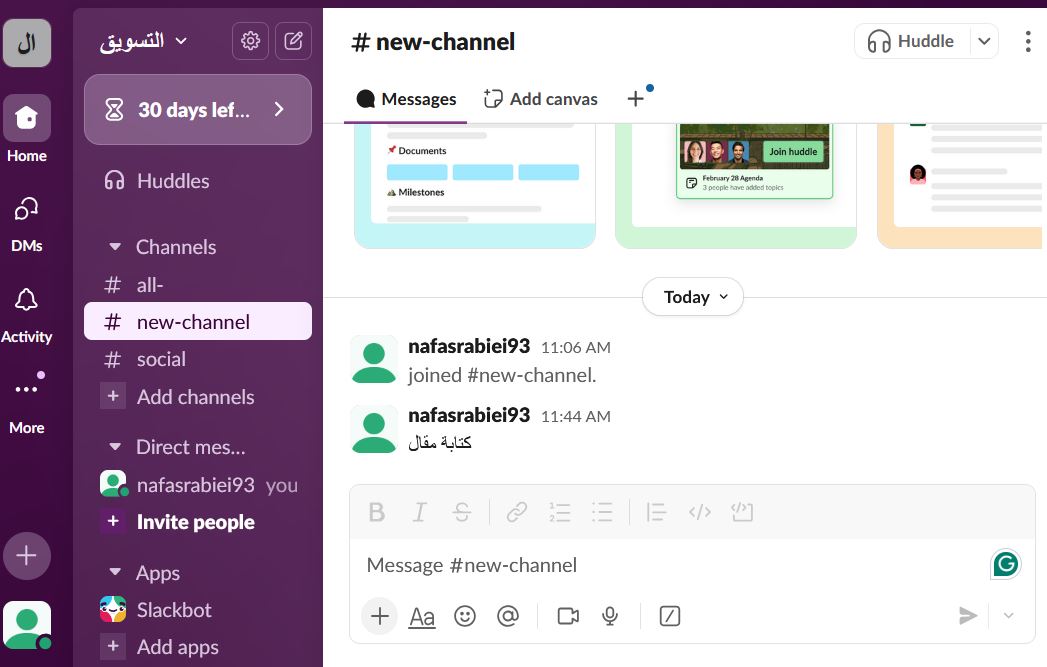Record an audio clip with microphone
This screenshot has height=667, width=1047.
click(x=610, y=616)
